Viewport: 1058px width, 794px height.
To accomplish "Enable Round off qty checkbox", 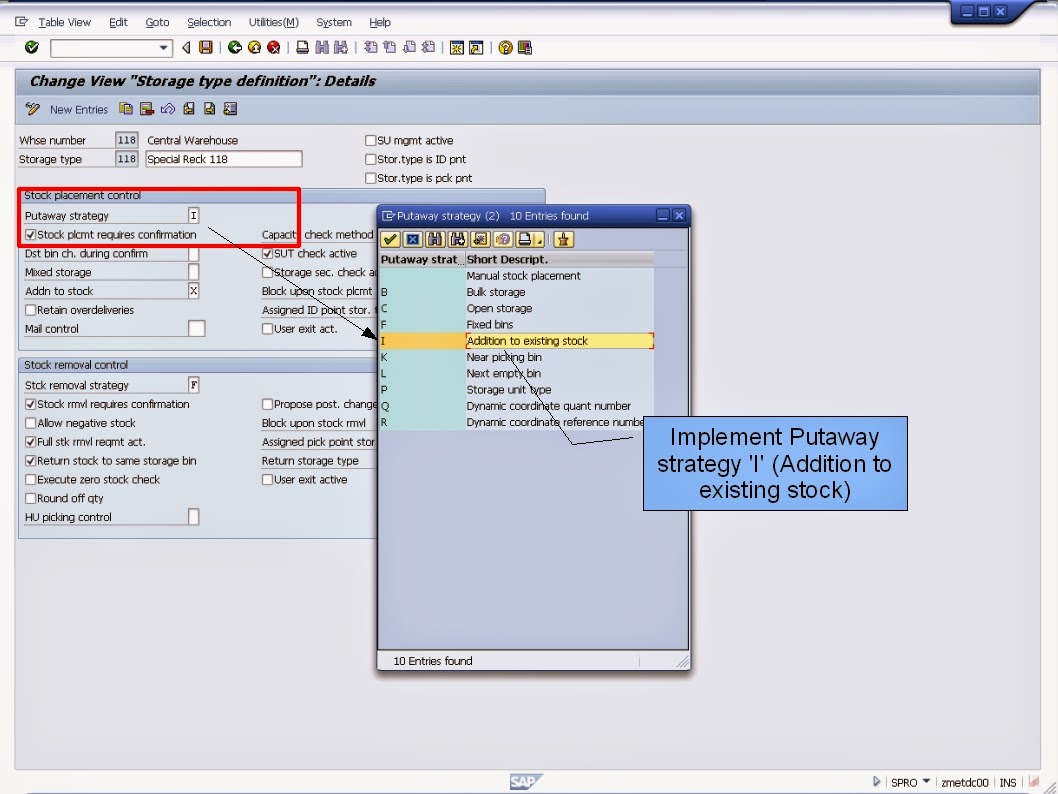I will (x=30, y=499).
